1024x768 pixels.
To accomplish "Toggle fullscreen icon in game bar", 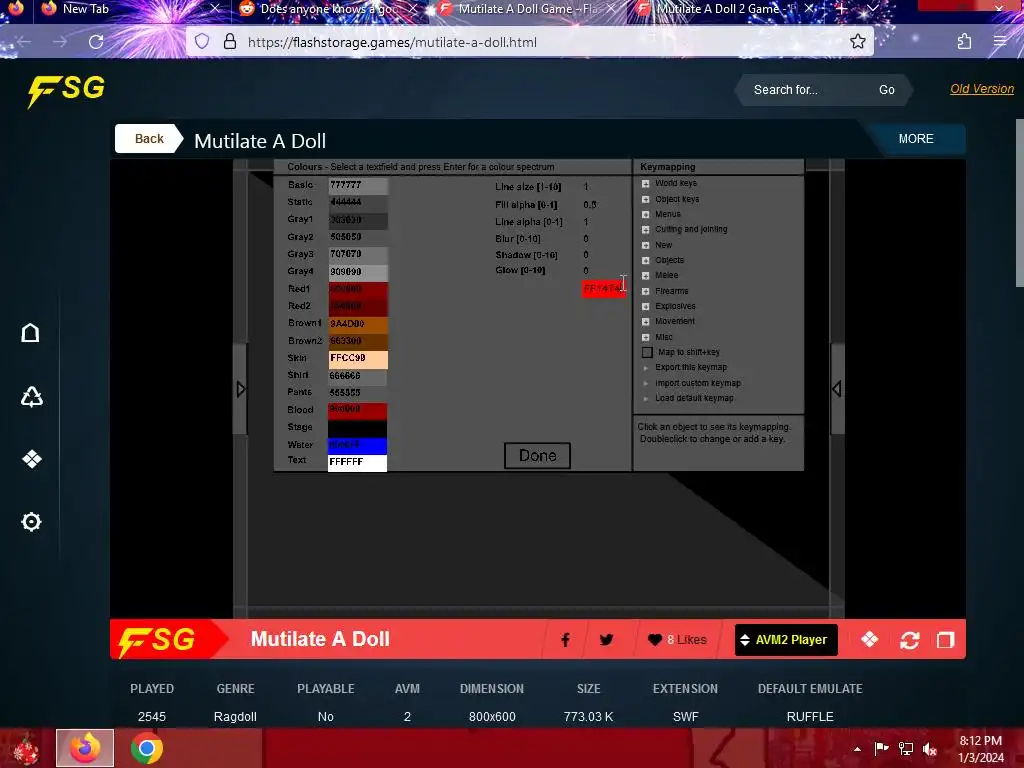I will [x=946, y=640].
